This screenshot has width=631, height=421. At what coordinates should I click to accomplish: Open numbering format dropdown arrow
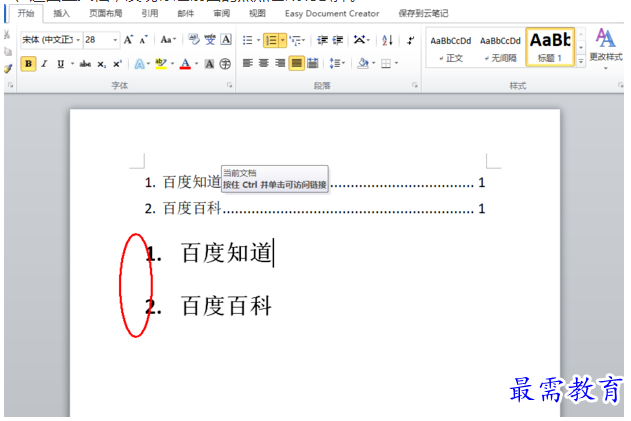(283, 40)
